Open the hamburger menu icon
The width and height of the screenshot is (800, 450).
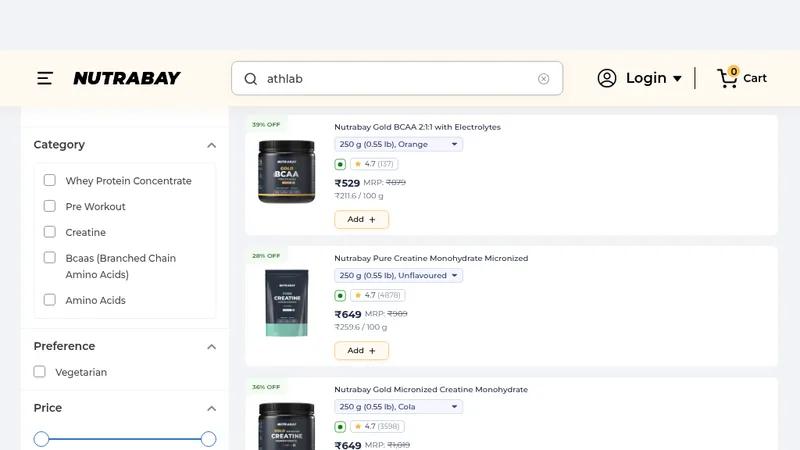45,78
